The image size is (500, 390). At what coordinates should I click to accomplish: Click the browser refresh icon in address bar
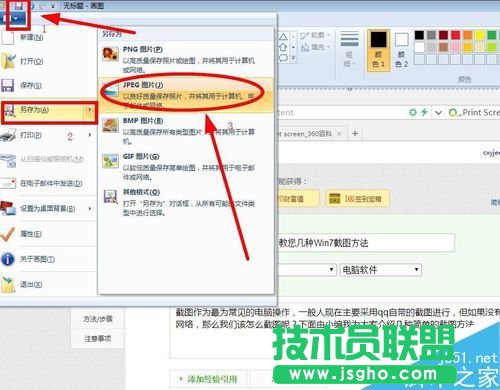pos(413,112)
